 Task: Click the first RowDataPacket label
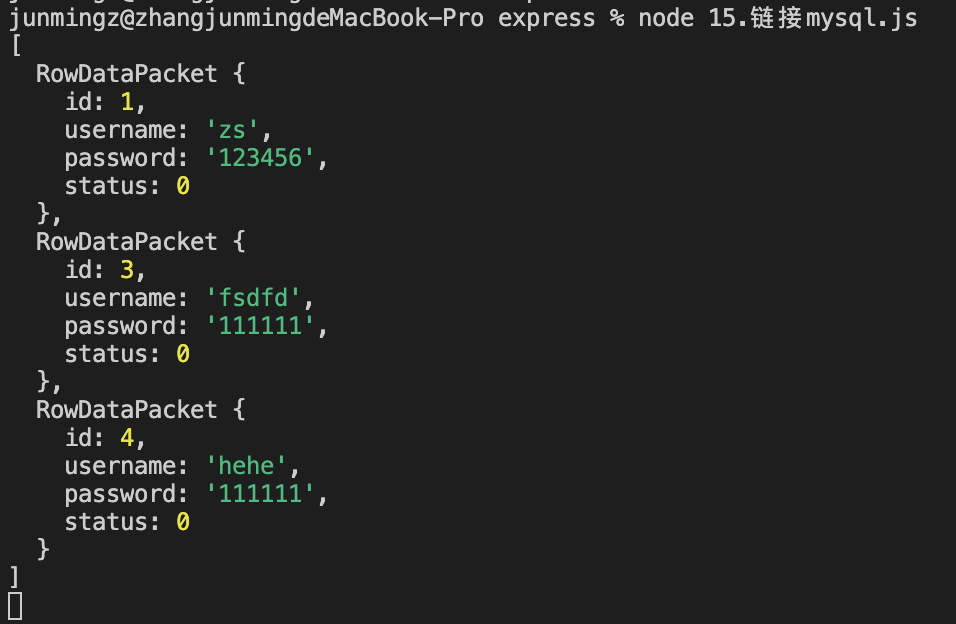pyautogui.click(x=126, y=74)
